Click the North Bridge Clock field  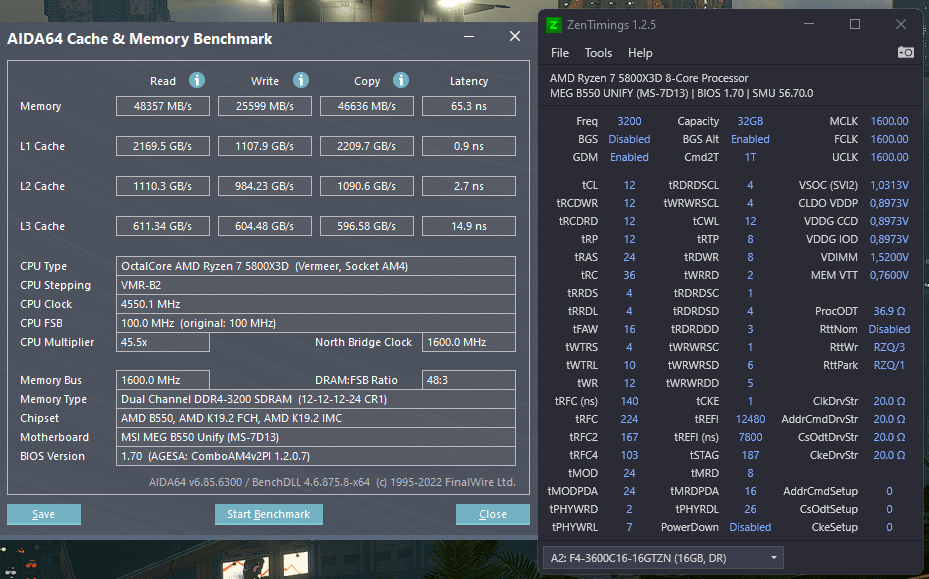click(469, 342)
